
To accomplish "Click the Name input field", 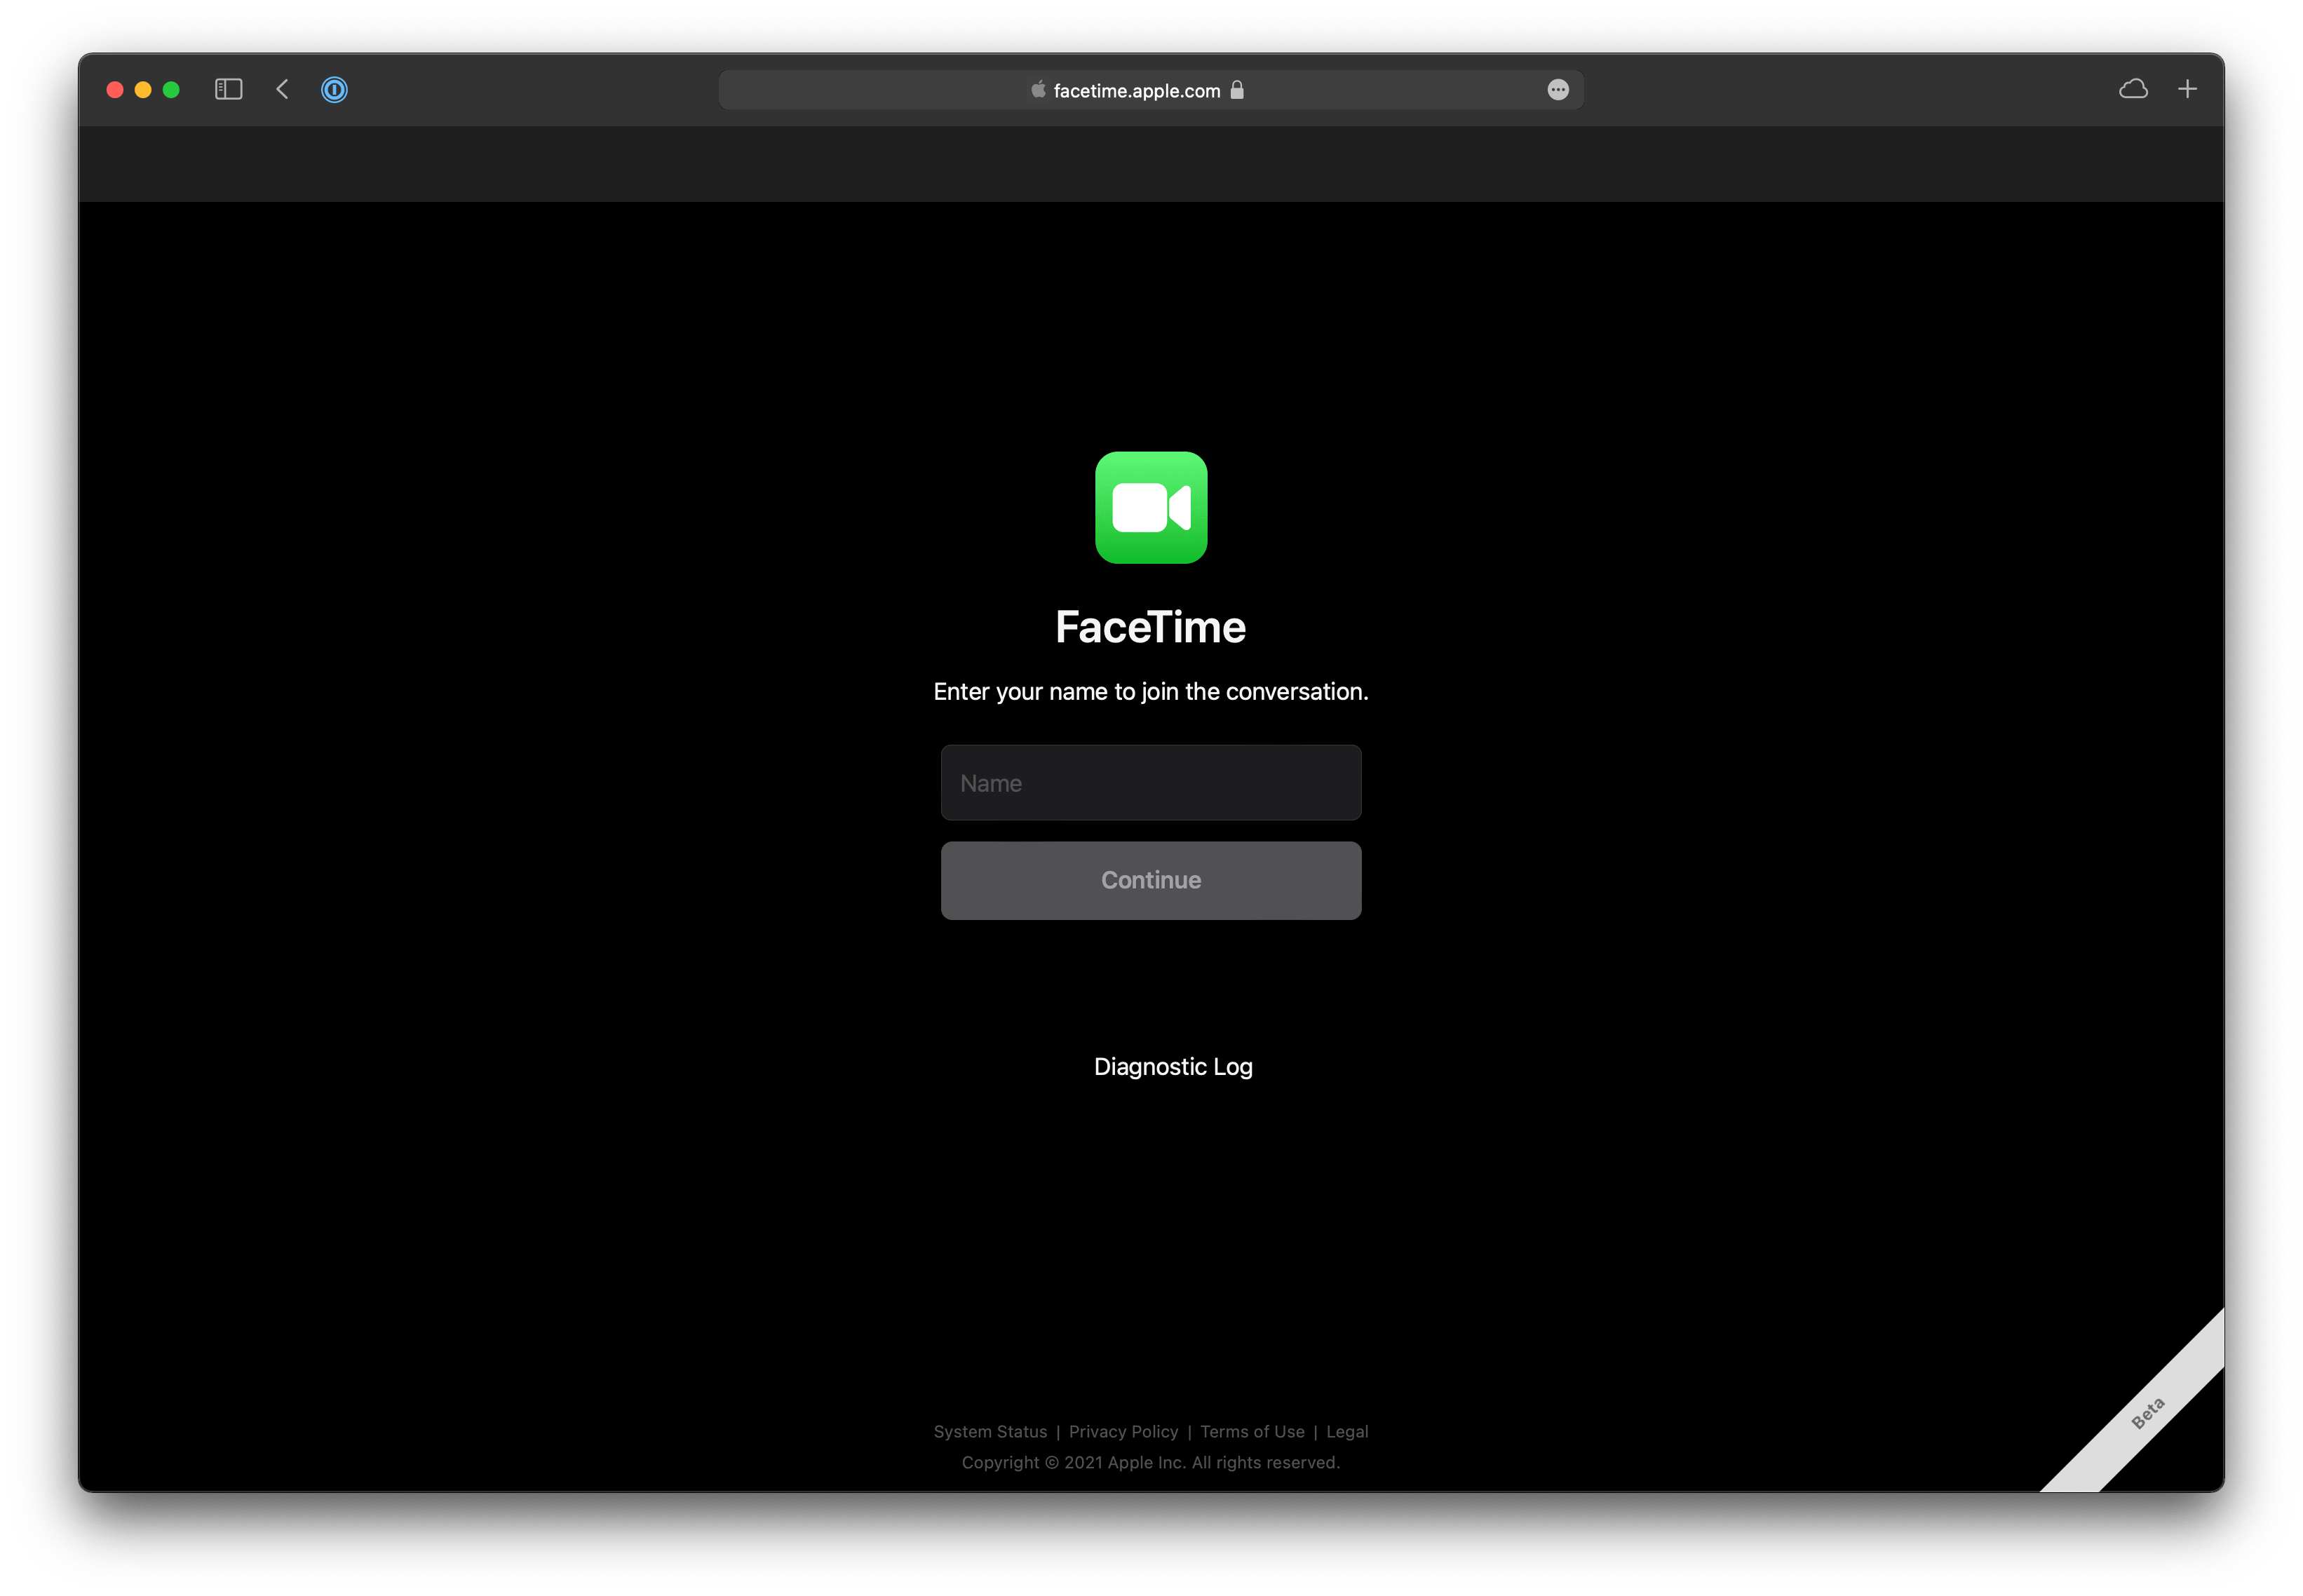I will (1150, 783).
